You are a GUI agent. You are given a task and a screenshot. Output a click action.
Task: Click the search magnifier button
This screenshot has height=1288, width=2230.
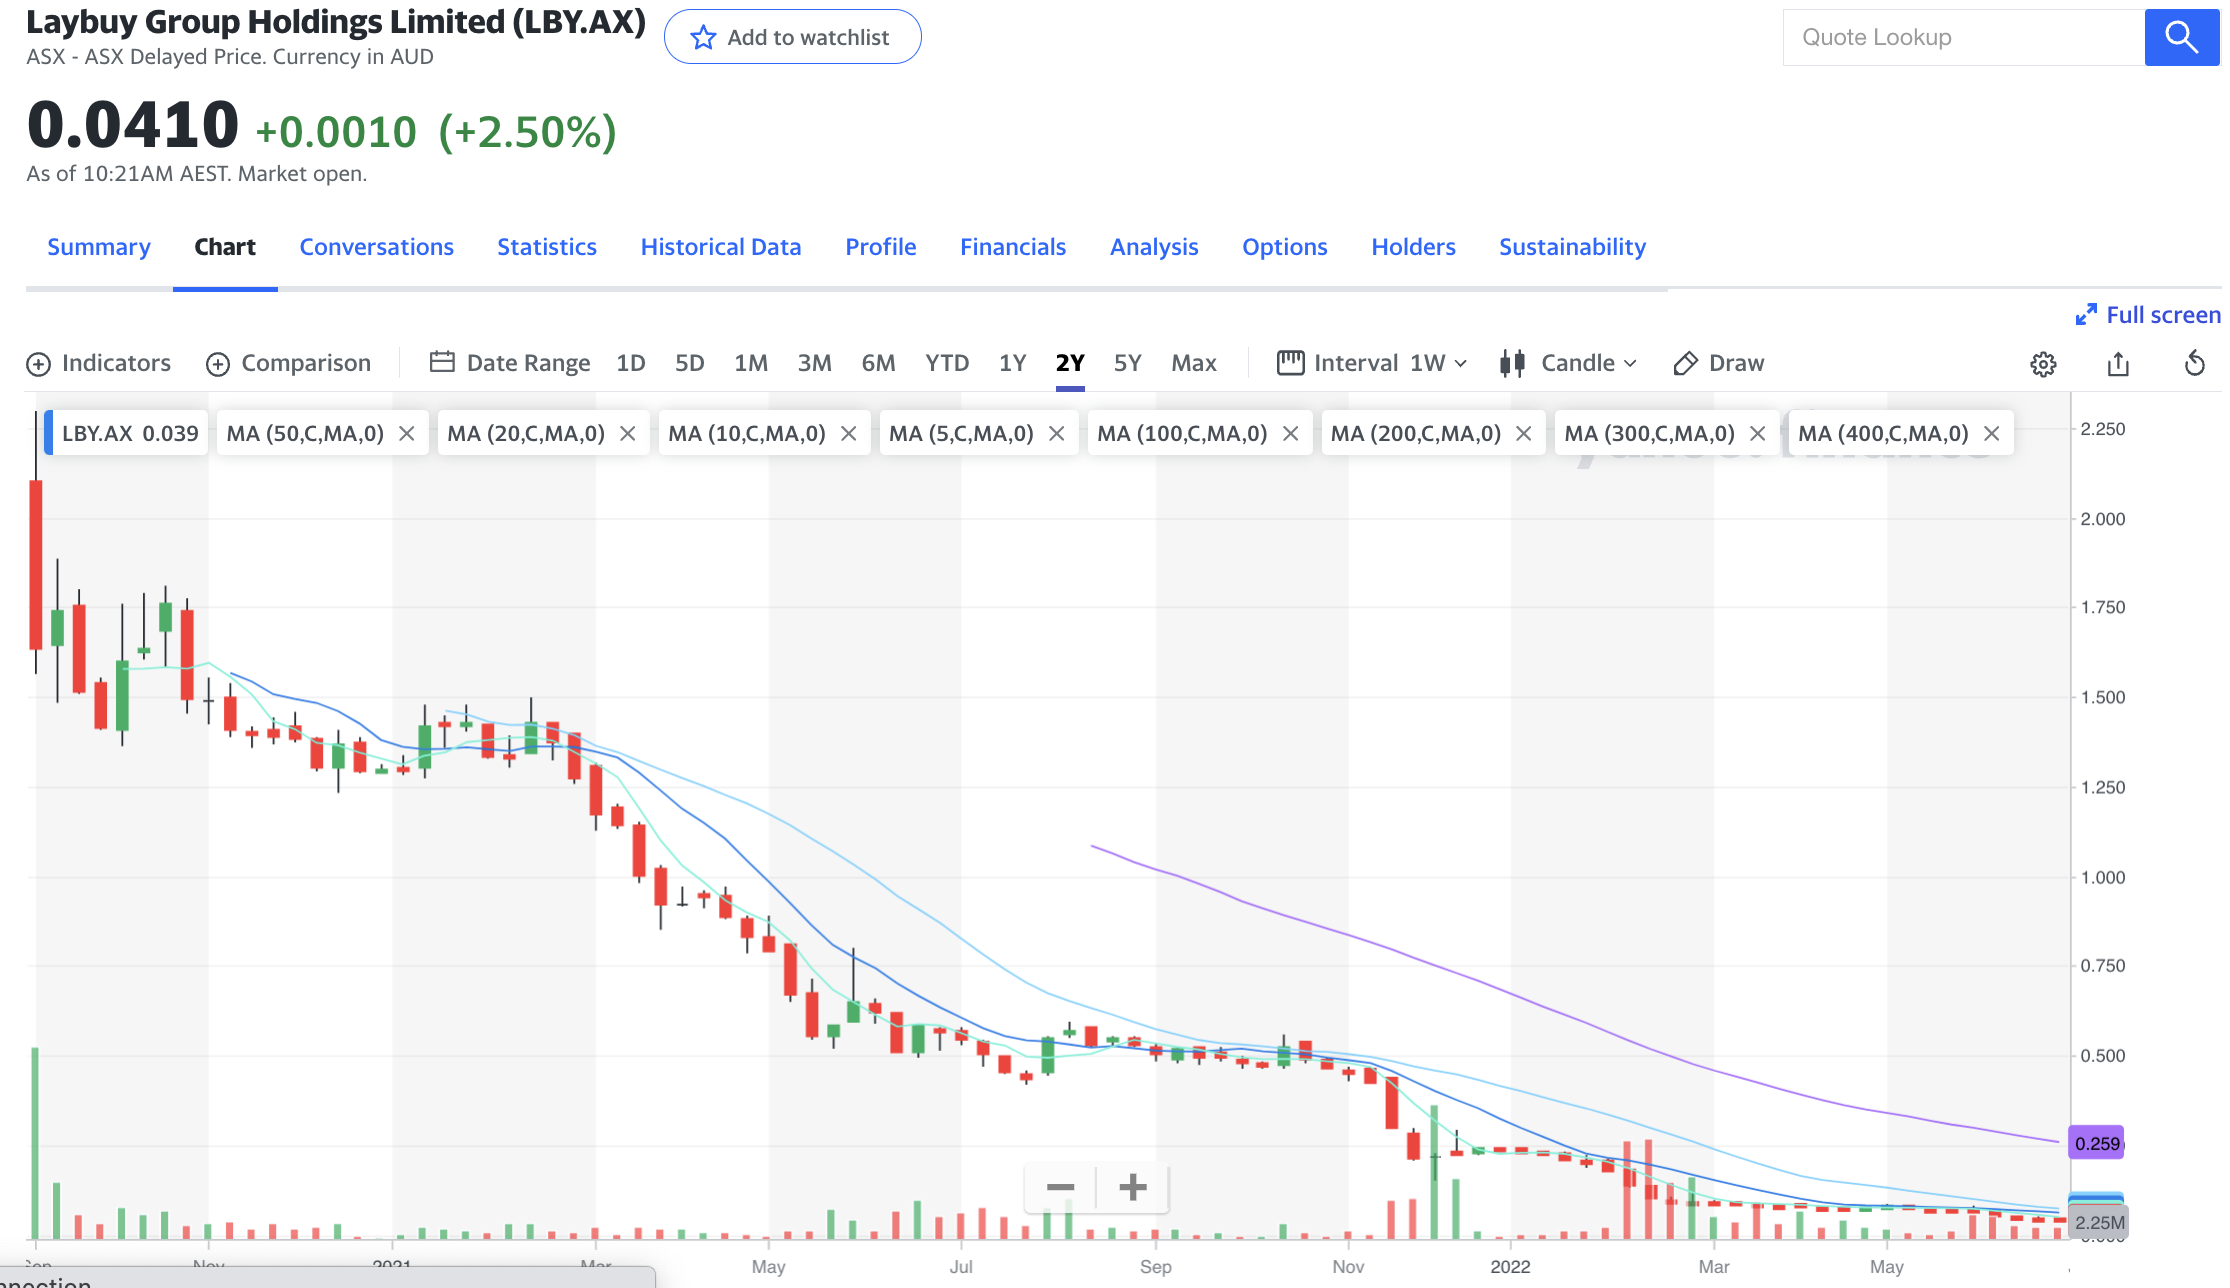2181,37
